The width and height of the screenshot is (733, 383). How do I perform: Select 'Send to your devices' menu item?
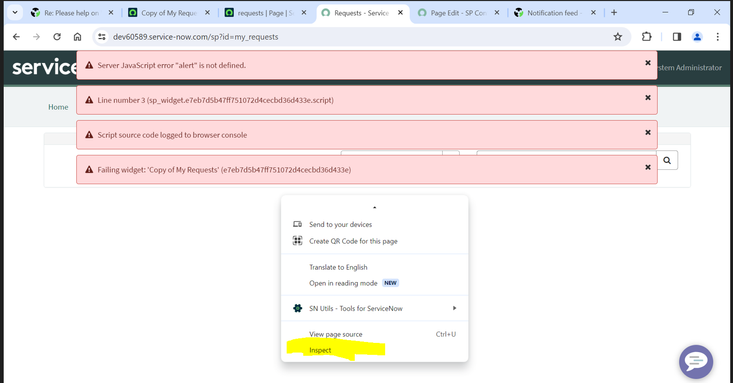[374, 224]
